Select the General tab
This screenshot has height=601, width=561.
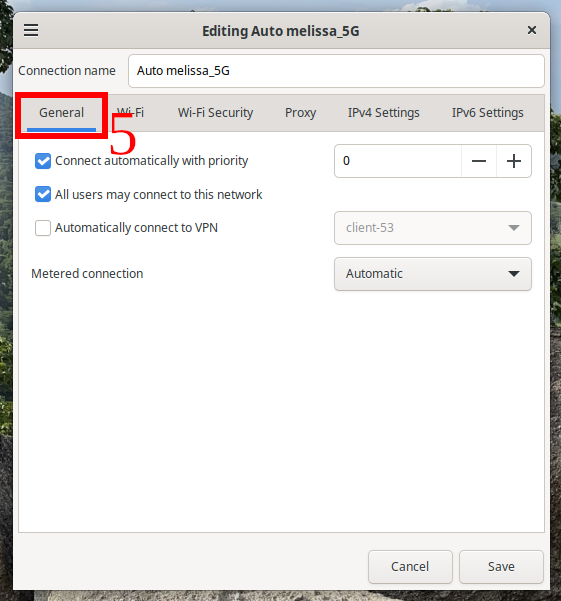(61, 113)
